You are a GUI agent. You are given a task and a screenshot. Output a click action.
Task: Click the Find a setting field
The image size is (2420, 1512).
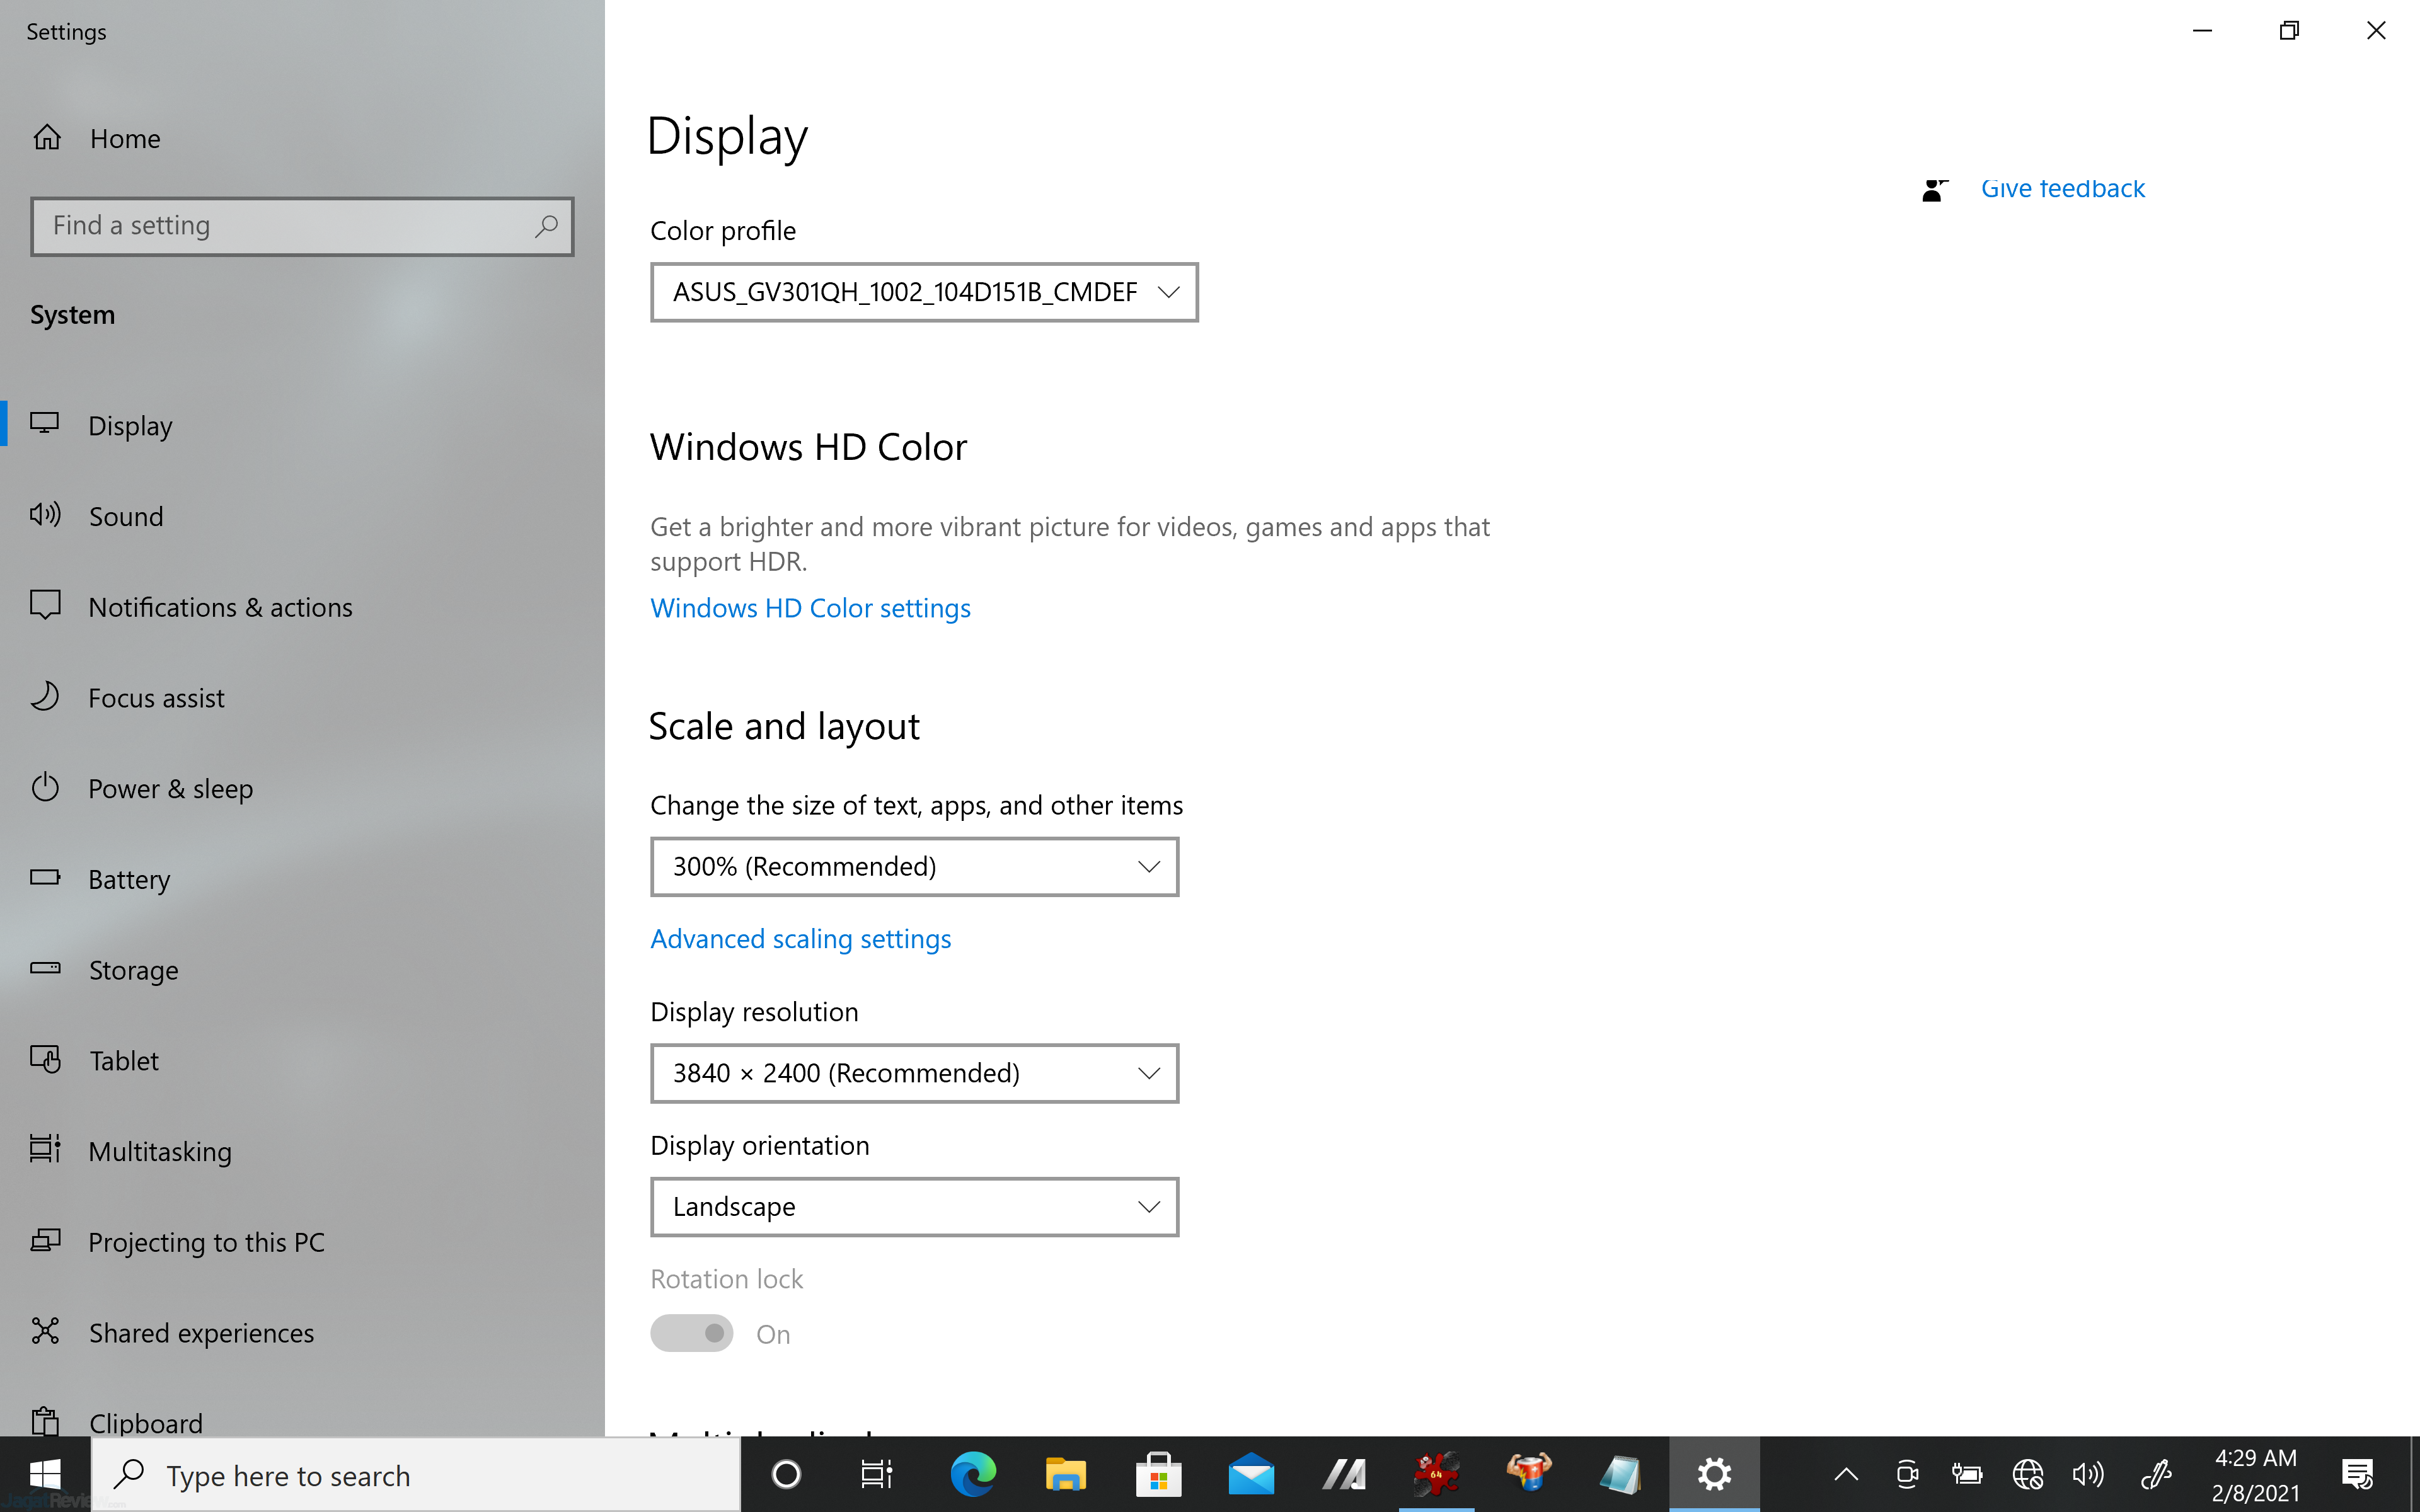(285, 226)
